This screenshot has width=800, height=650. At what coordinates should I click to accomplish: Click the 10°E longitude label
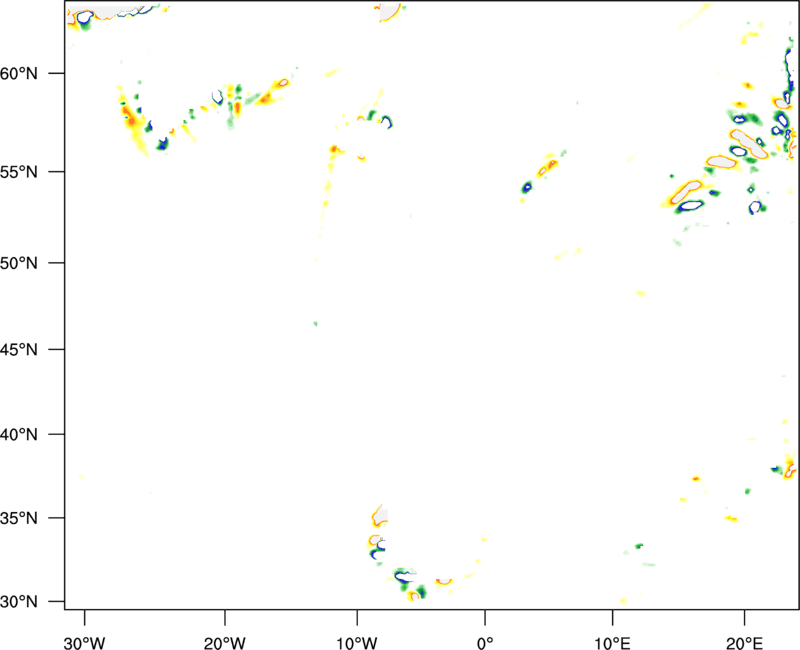tap(612, 643)
